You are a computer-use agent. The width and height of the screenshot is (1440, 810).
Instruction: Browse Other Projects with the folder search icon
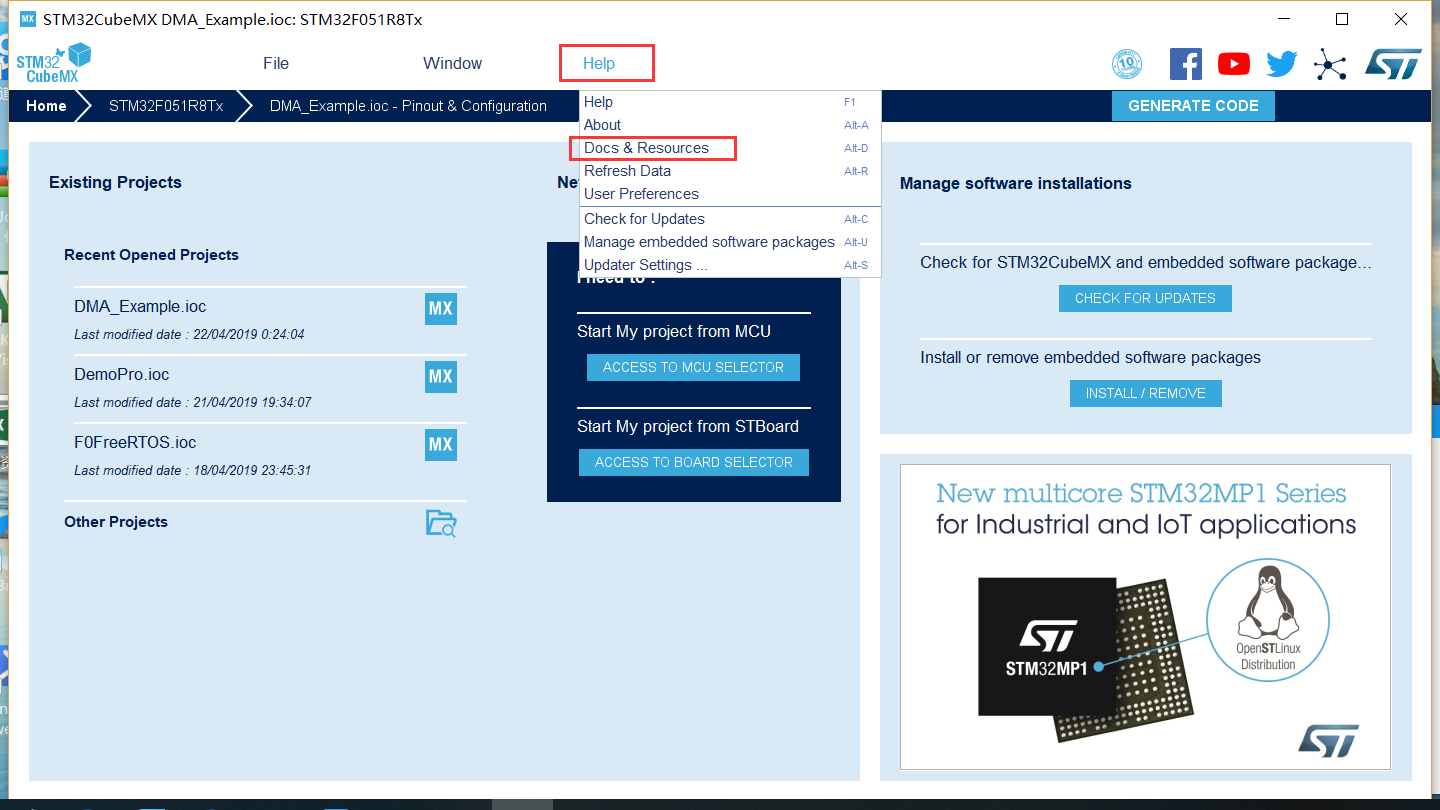[x=443, y=522]
